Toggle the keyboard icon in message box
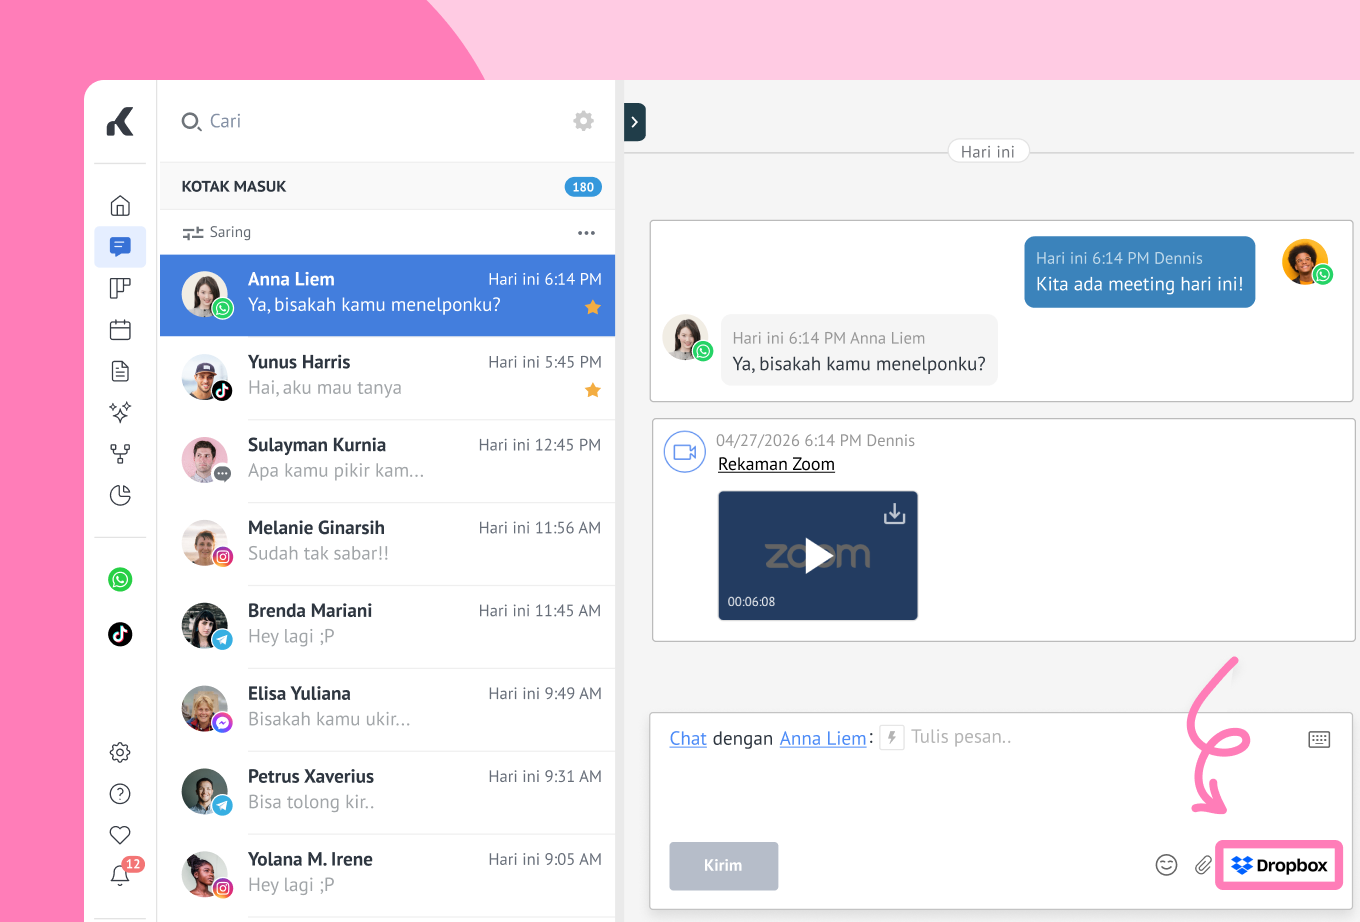The width and height of the screenshot is (1360, 922). click(1319, 739)
